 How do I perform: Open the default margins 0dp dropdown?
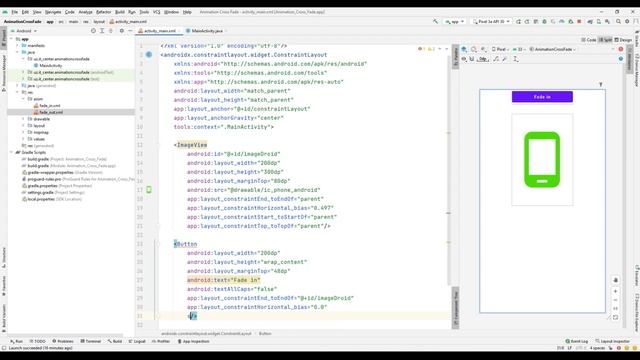[x=483, y=59]
